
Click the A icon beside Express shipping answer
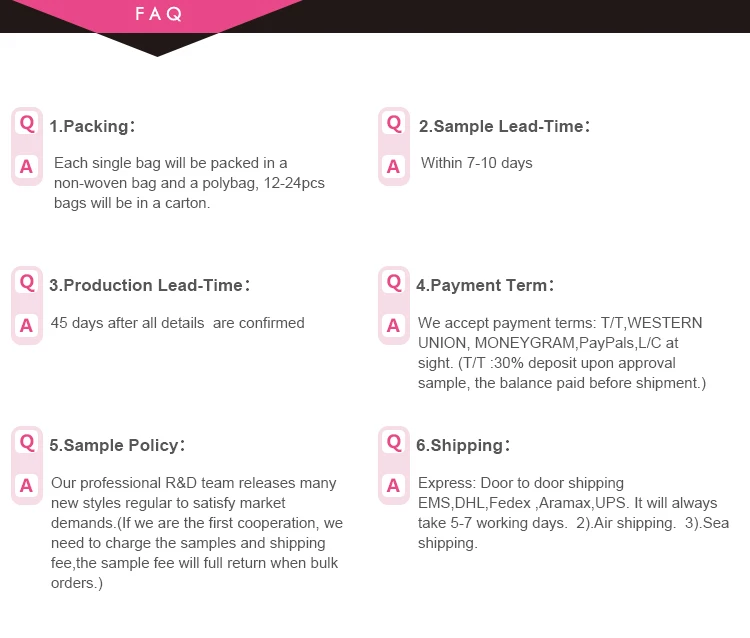(394, 486)
